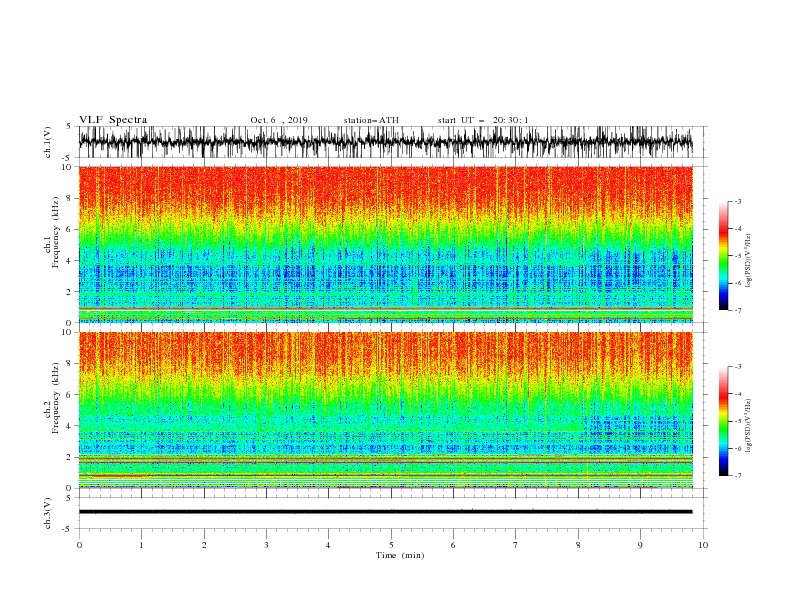Screen dimensions: 792x612
Task: Click the time axis tick label '2'
Action: 204,545
